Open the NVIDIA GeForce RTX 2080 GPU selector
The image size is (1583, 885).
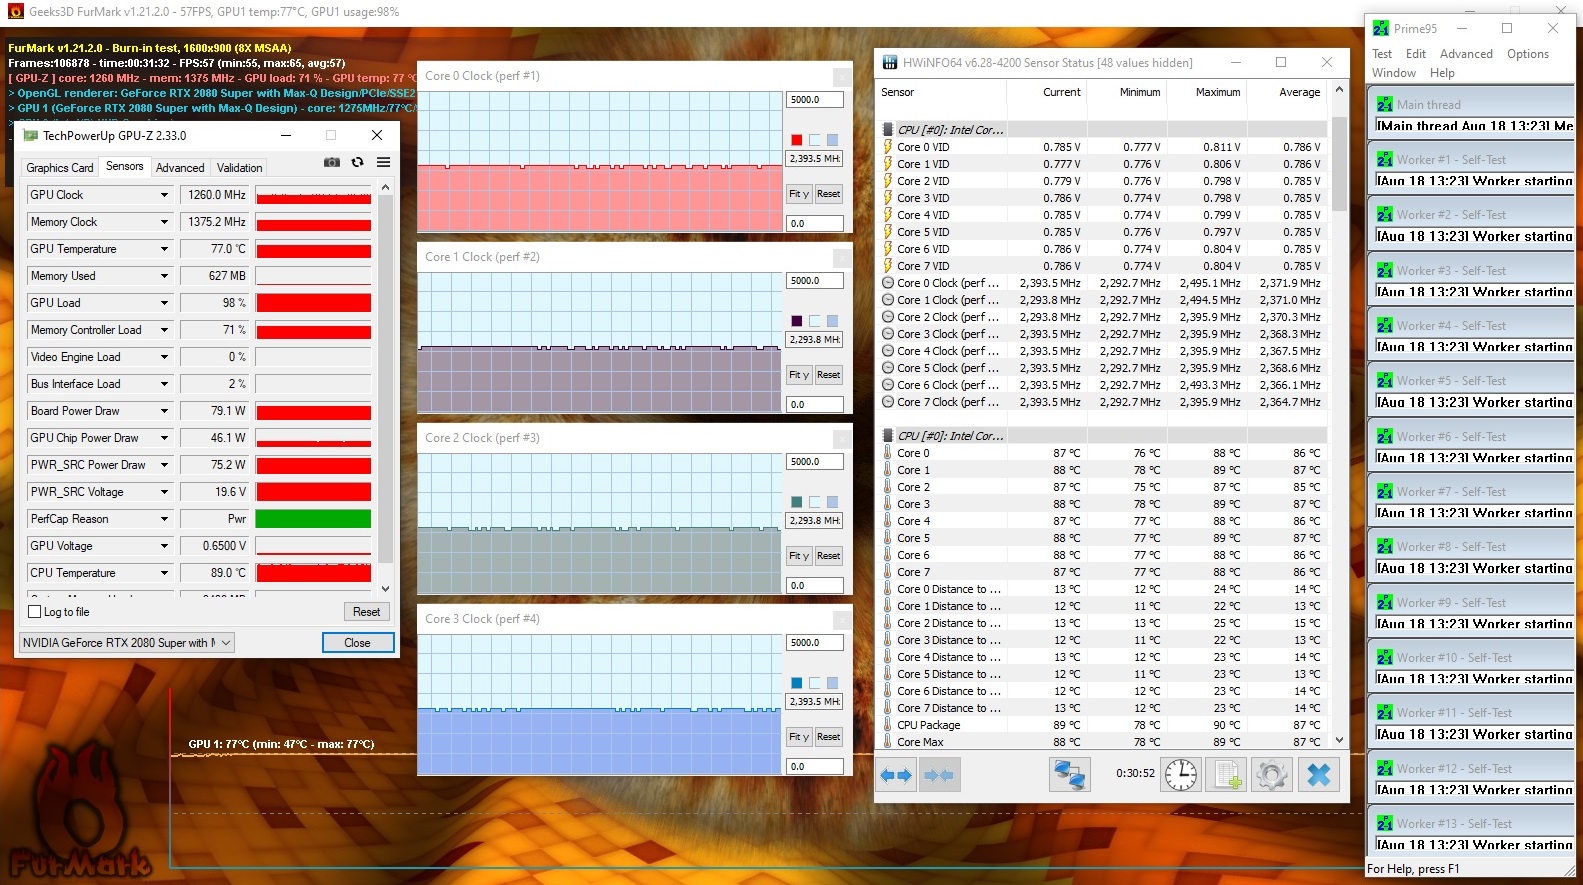coord(127,643)
